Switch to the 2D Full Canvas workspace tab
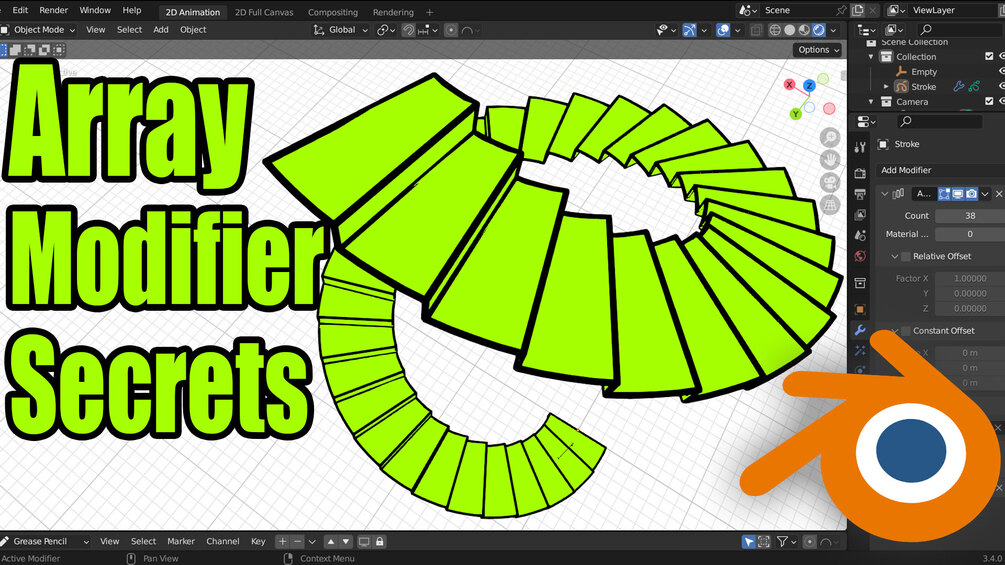Viewport: 1005px width, 565px height. (x=263, y=12)
